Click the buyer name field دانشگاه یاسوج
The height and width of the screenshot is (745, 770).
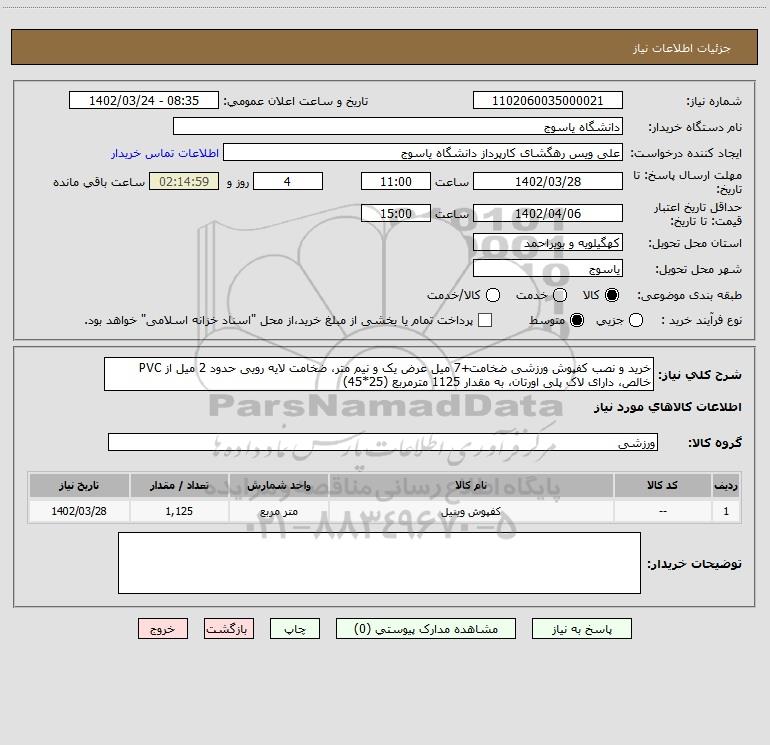point(398,126)
